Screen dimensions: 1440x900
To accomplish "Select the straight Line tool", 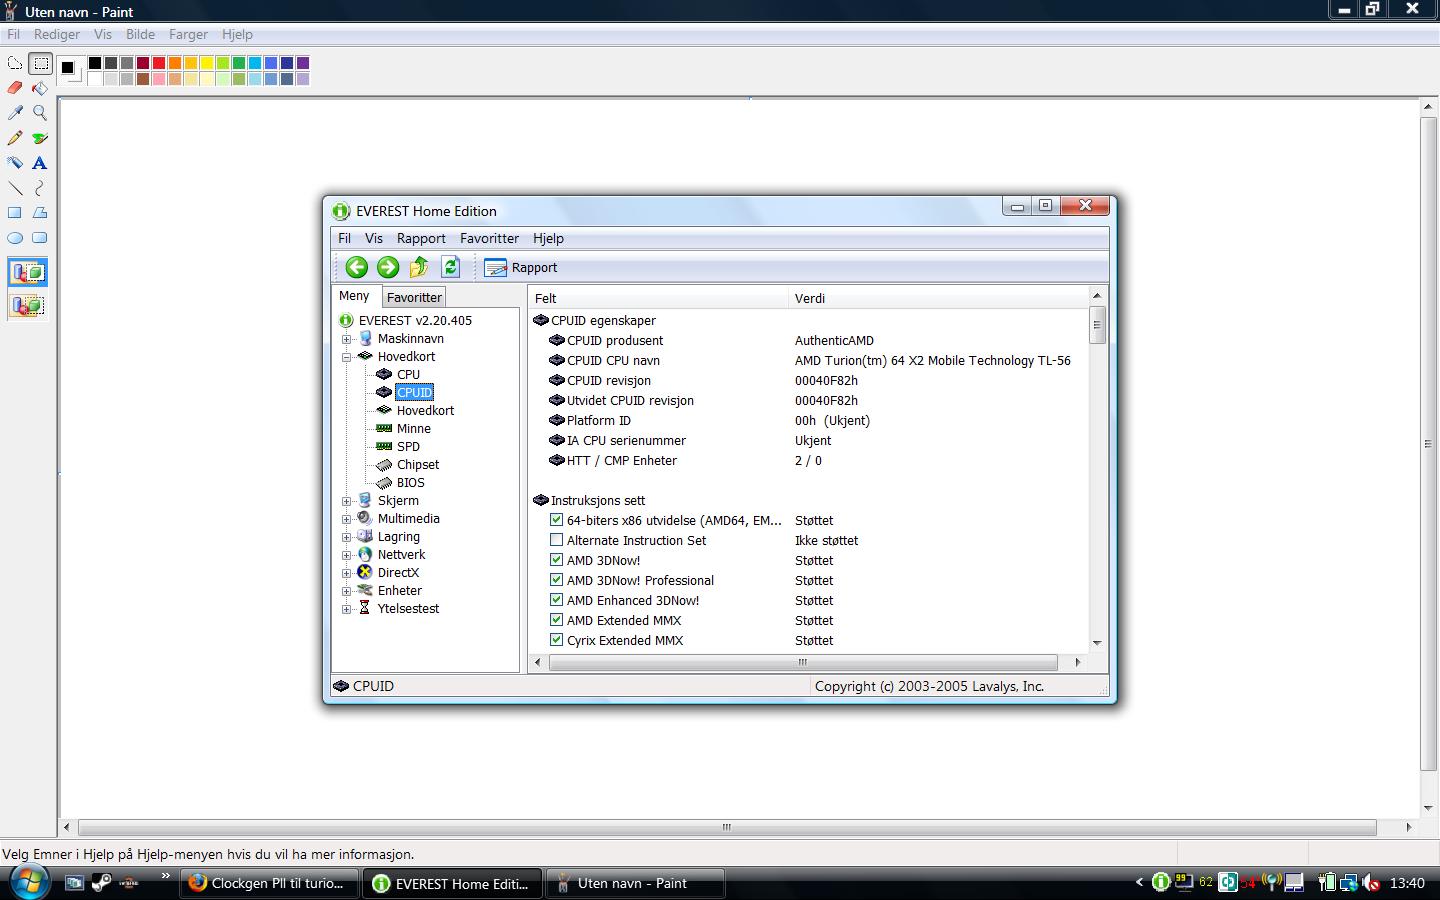I will point(15,188).
